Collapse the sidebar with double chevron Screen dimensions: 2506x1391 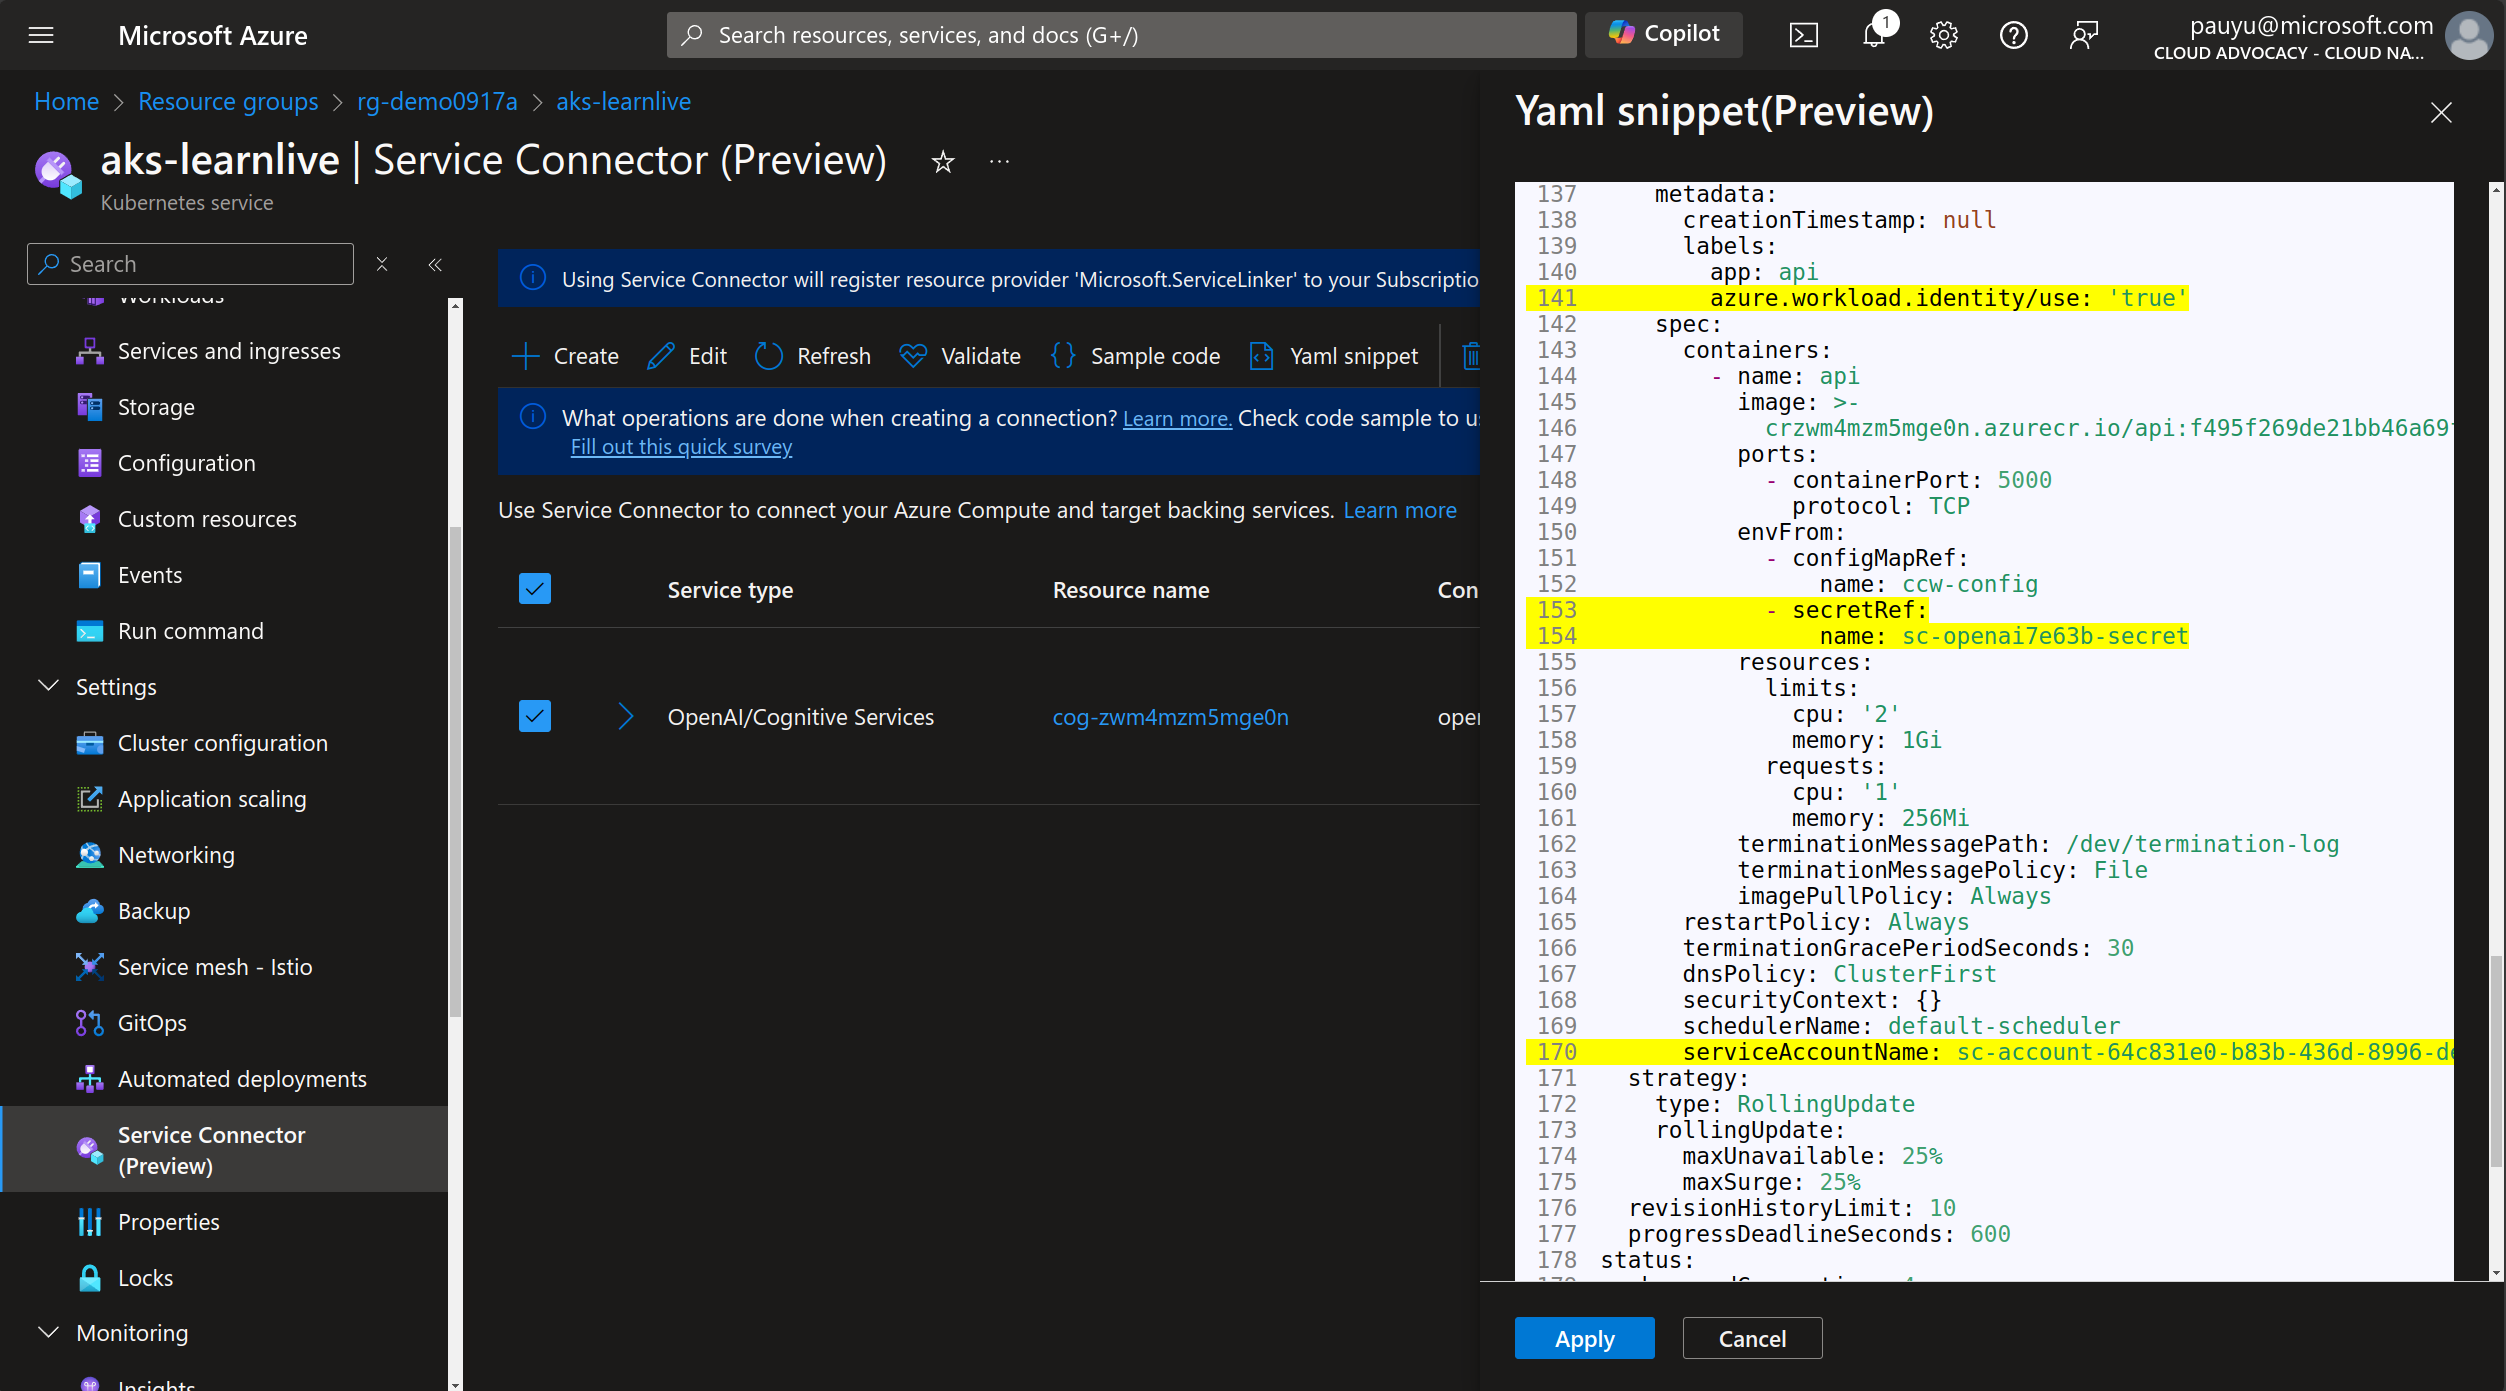tap(435, 264)
